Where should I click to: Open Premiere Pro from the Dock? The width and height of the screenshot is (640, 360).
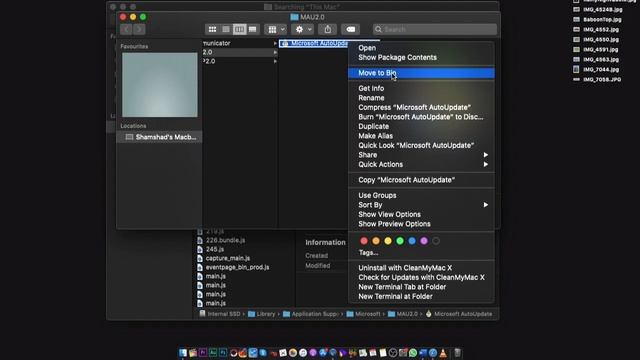pos(203,353)
